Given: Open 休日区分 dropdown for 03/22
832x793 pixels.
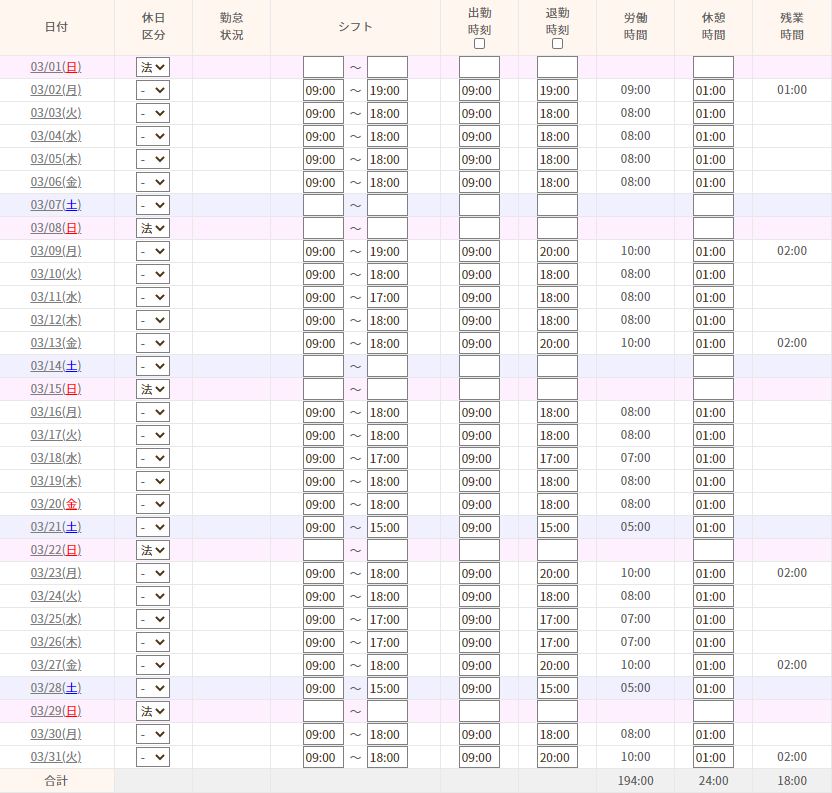Looking at the screenshot, I should [x=153, y=550].
